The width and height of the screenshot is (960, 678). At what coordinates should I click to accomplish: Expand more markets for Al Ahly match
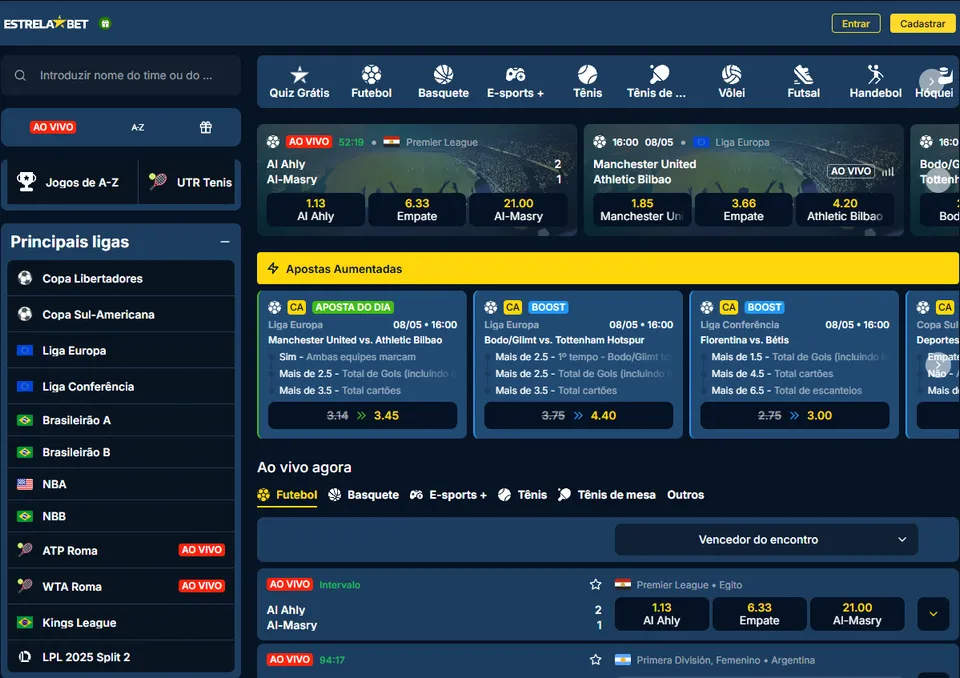pos(933,614)
